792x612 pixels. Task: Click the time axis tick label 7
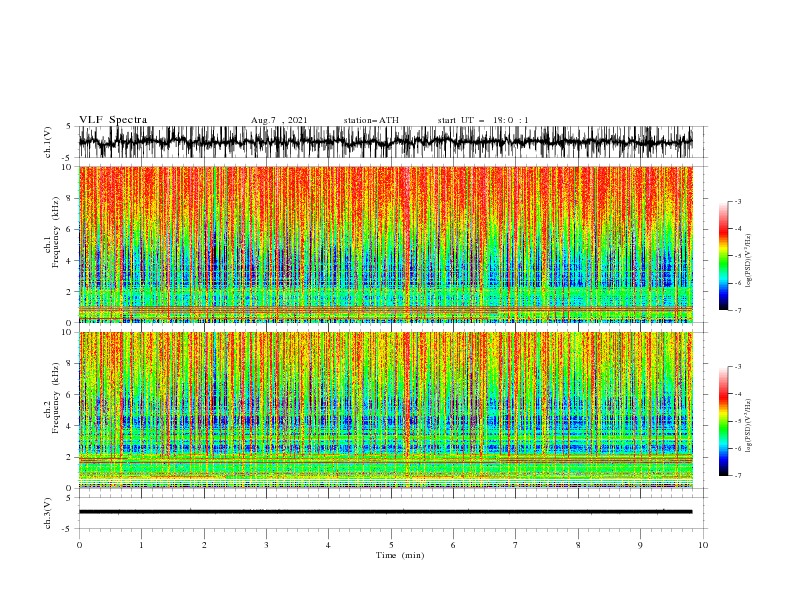click(x=516, y=545)
